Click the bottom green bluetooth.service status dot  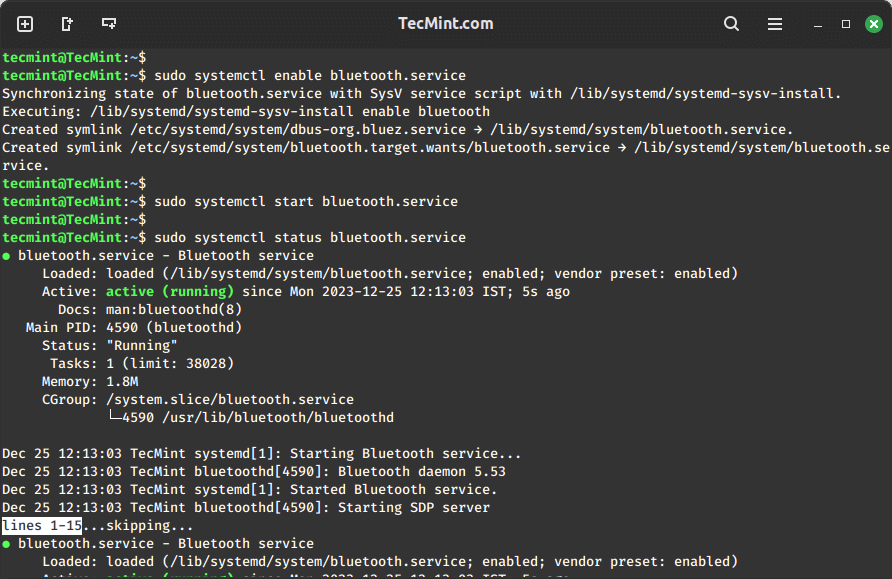point(10,543)
